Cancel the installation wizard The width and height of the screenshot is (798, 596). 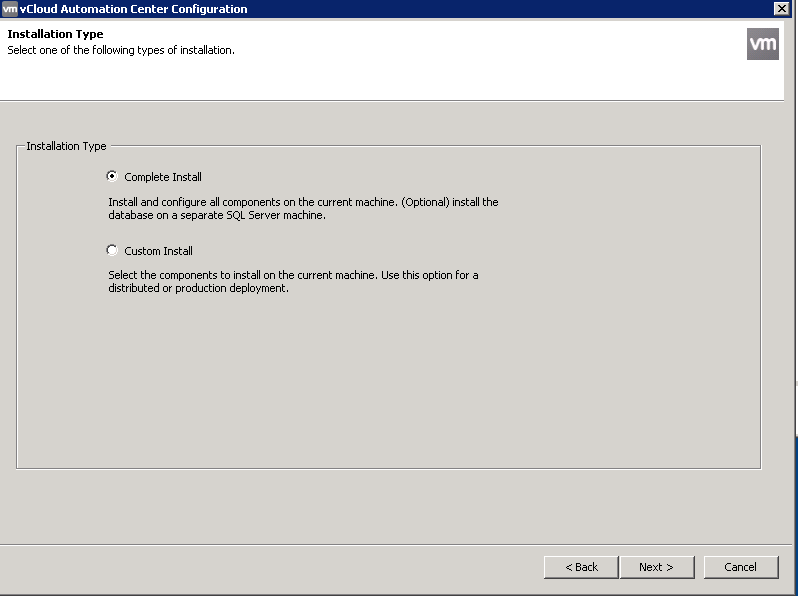[x=740, y=567]
